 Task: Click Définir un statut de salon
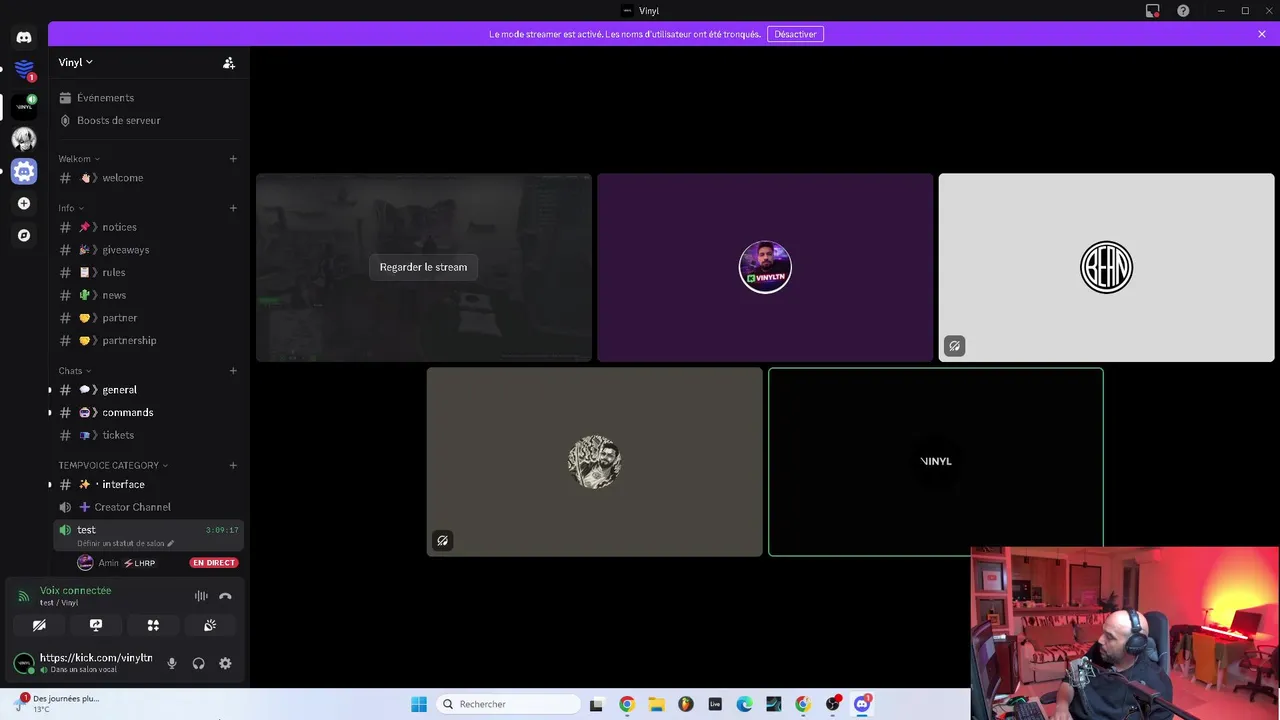pos(120,544)
